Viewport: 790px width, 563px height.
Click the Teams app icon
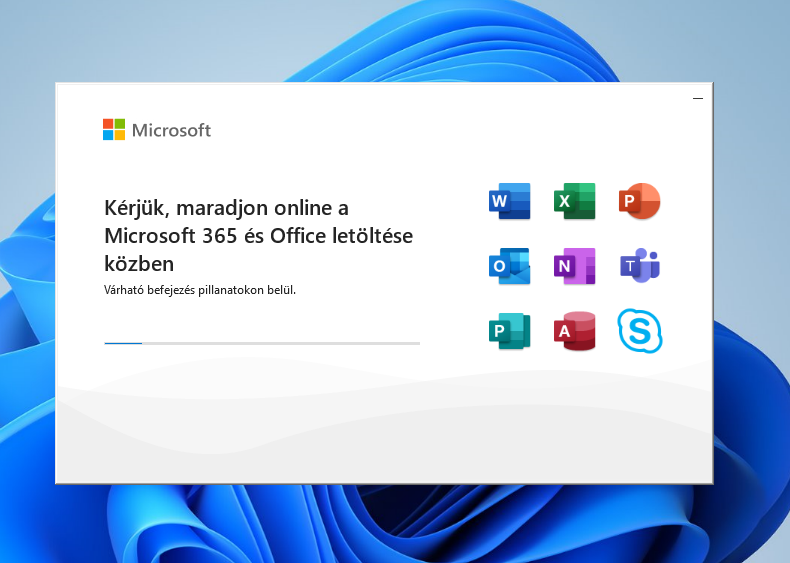(640, 266)
